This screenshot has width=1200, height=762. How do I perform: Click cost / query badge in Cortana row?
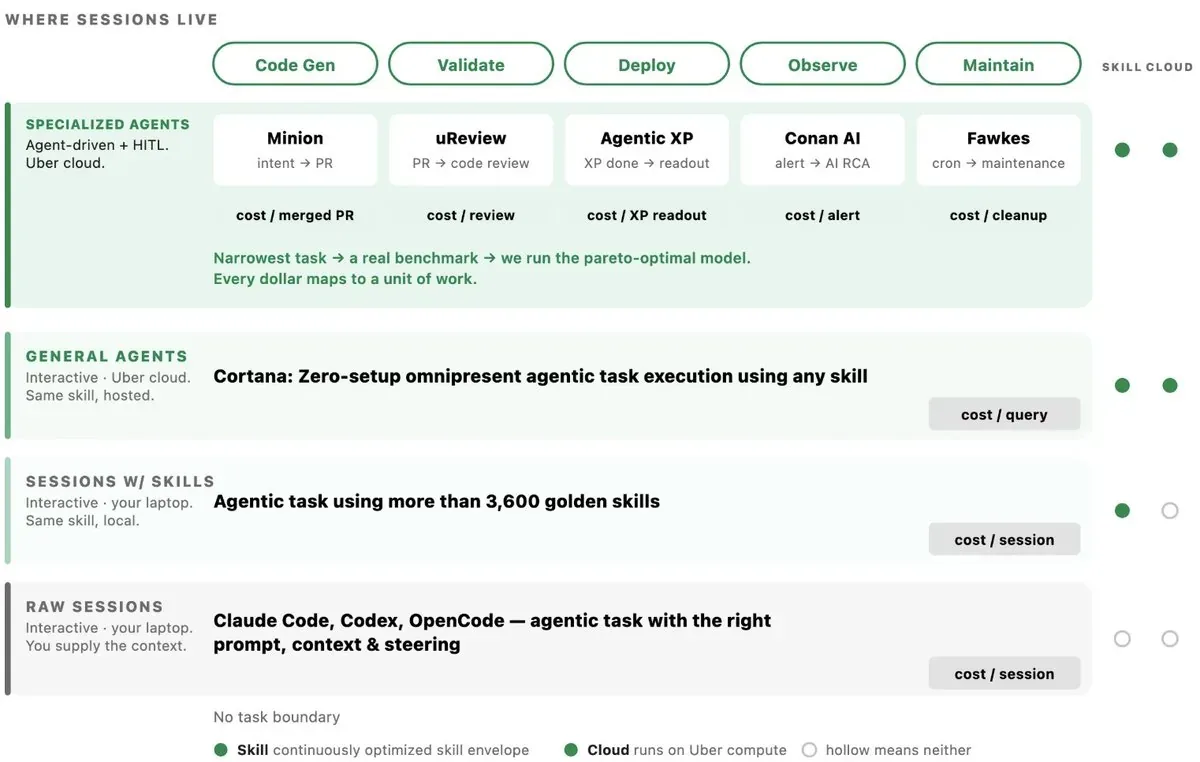point(1004,414)
